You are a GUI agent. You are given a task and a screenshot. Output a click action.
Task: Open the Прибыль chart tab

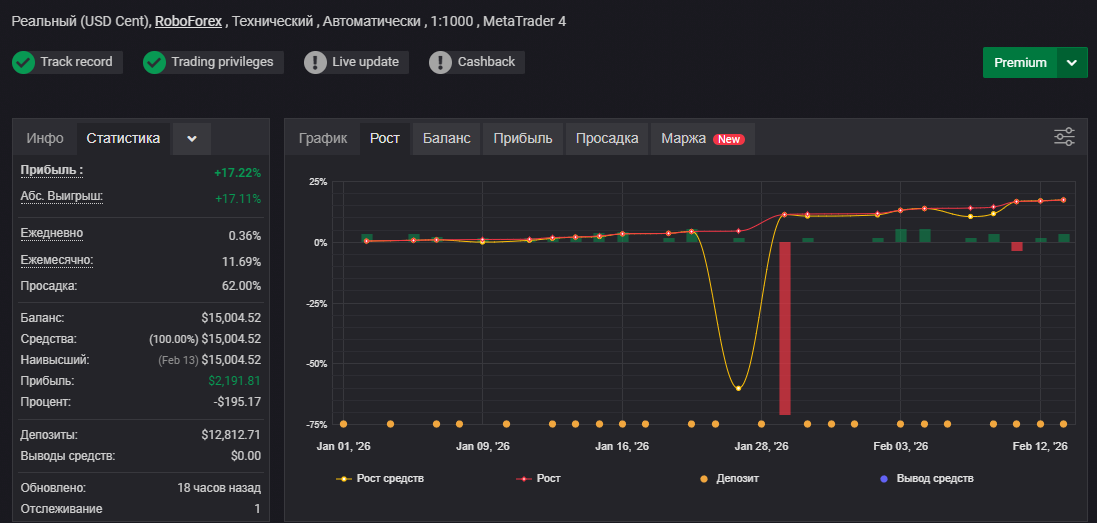(x=523, y=138)
